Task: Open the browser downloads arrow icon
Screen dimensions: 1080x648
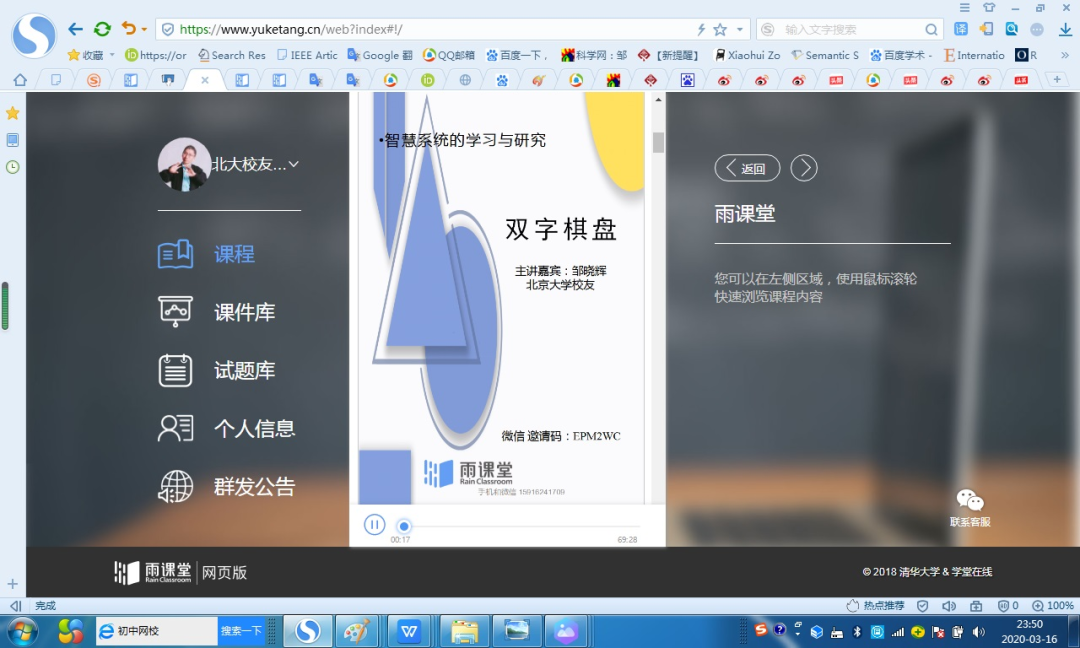Action: coord(1065,29)
